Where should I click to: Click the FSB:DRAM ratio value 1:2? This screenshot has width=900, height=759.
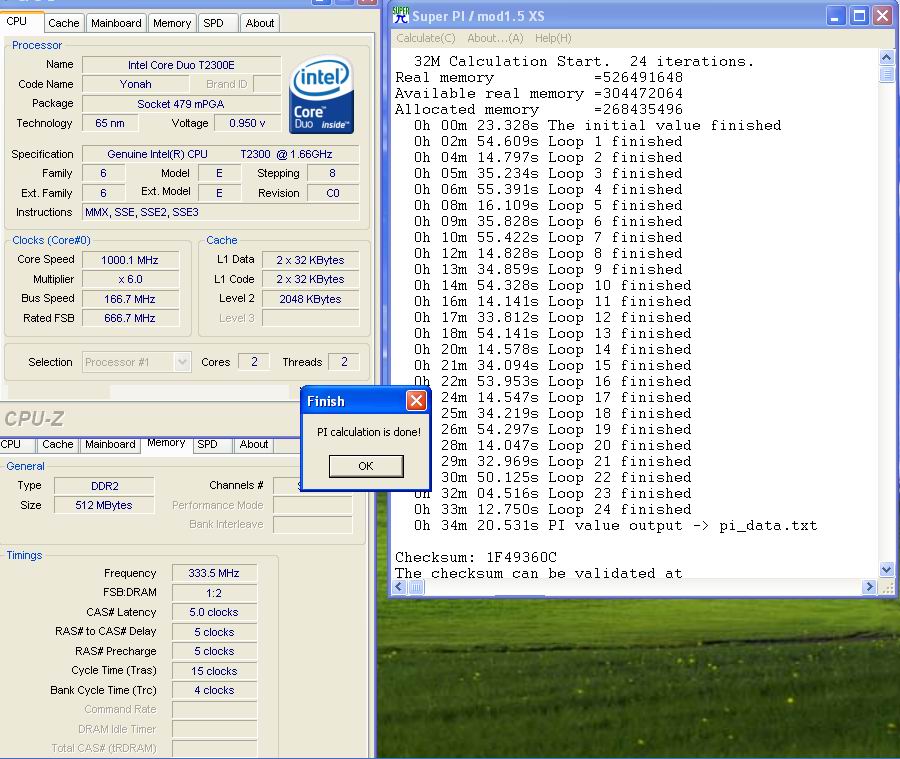tap(214, 593)
